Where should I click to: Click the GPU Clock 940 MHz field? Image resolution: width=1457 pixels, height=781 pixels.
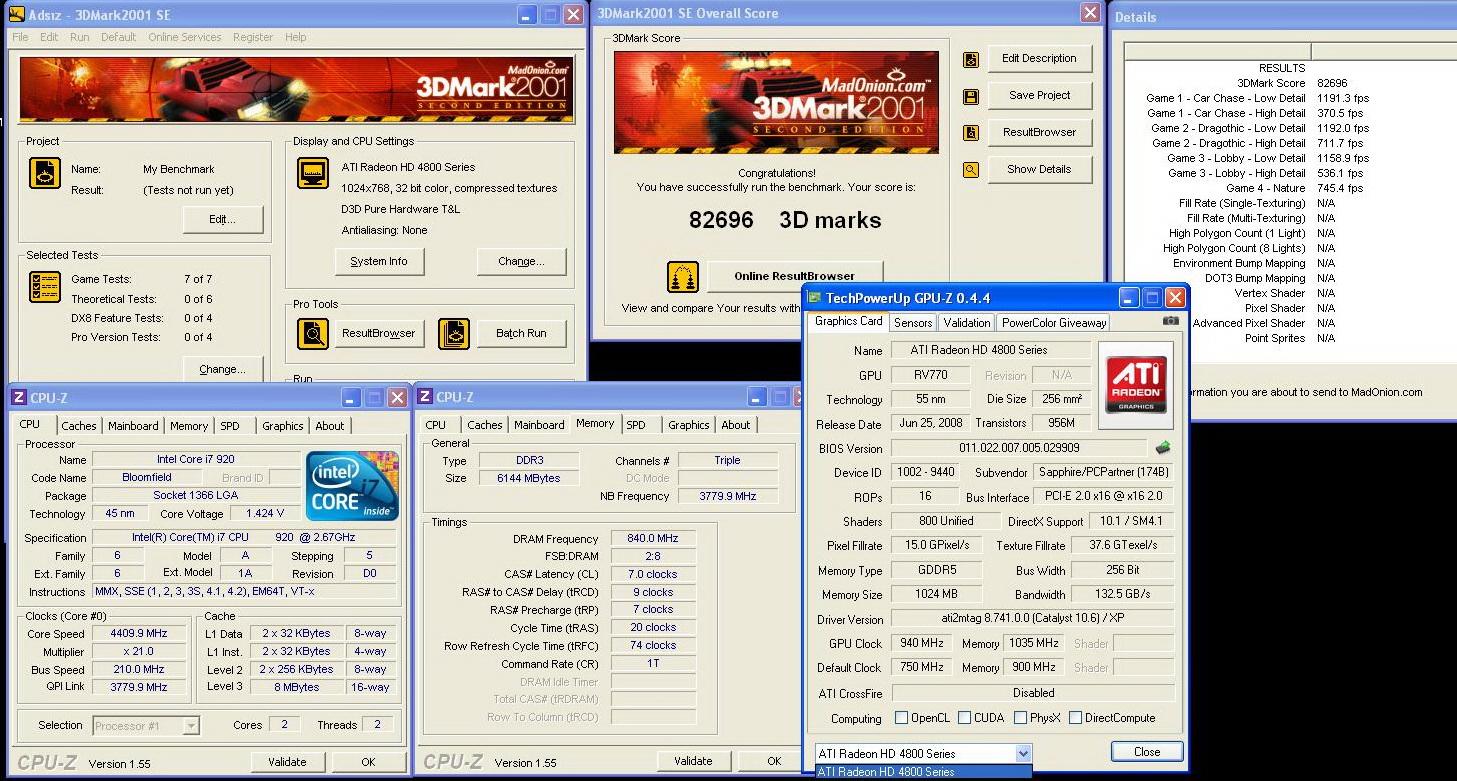(923, 643)
